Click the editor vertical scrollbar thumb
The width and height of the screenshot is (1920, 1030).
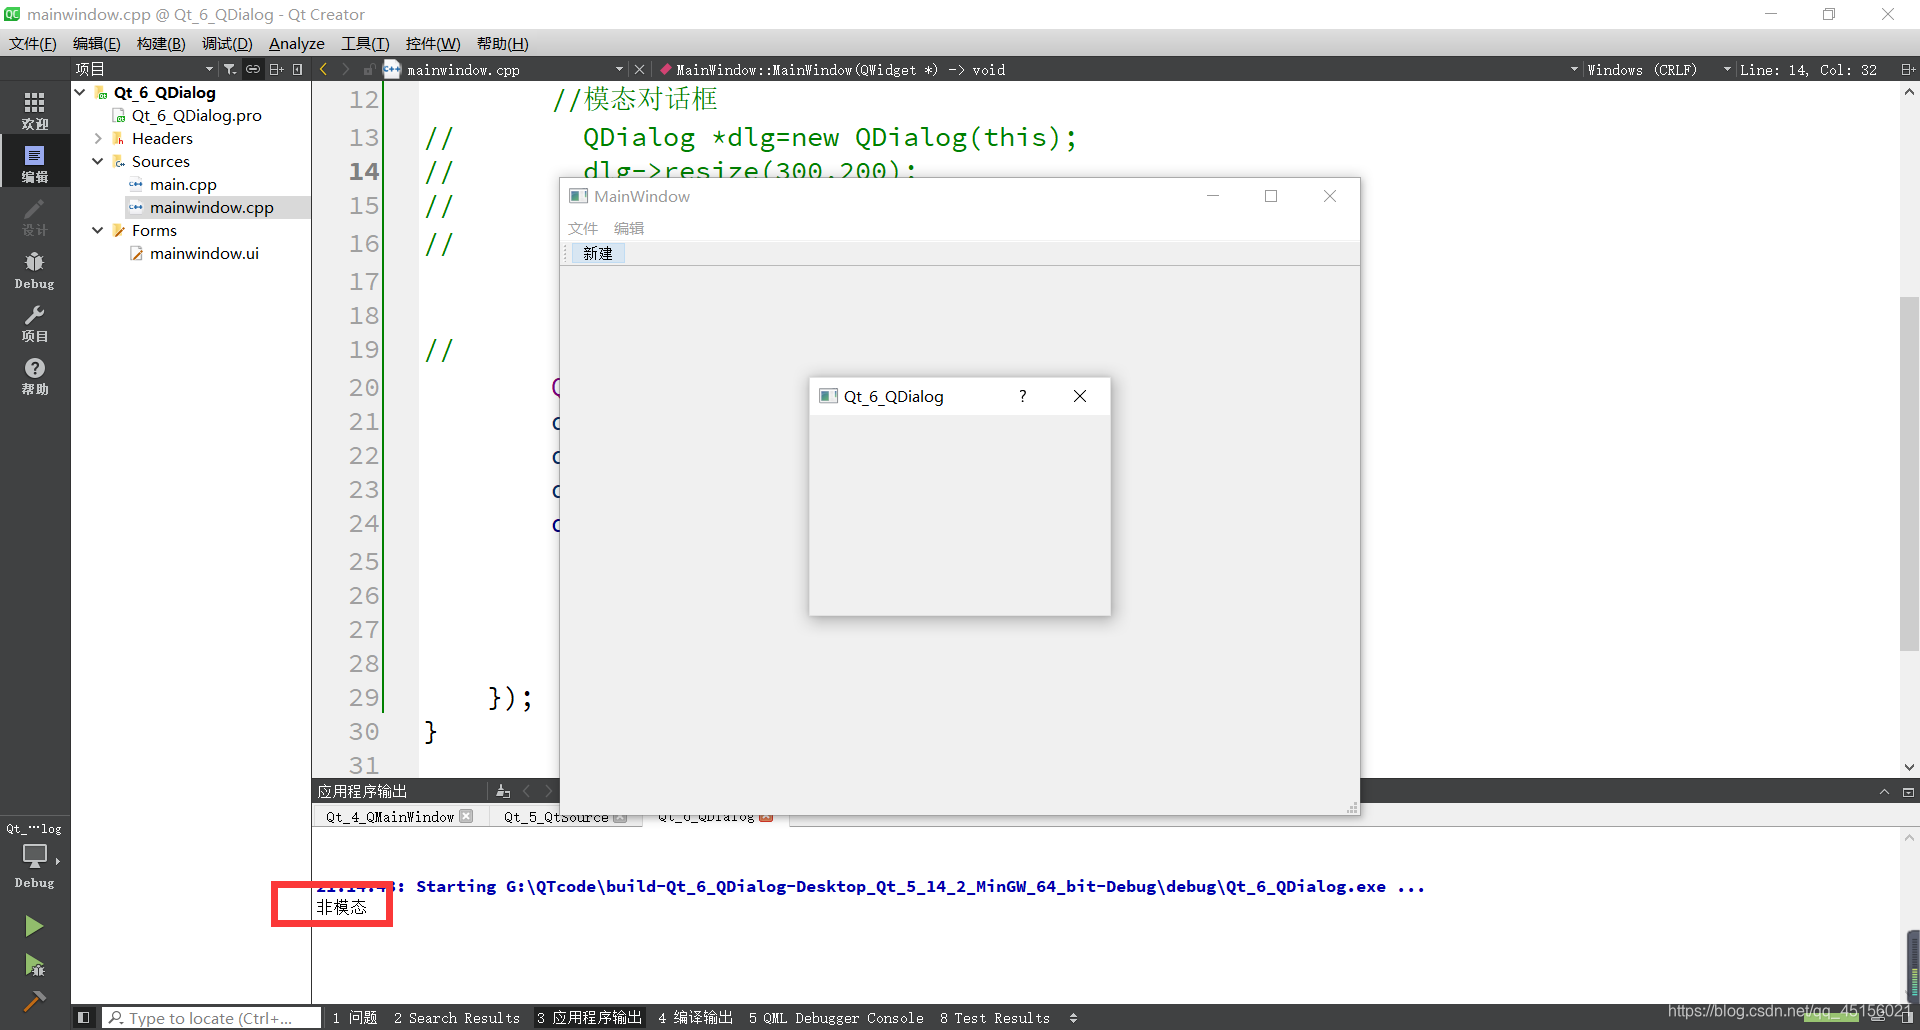point(1909,473)
